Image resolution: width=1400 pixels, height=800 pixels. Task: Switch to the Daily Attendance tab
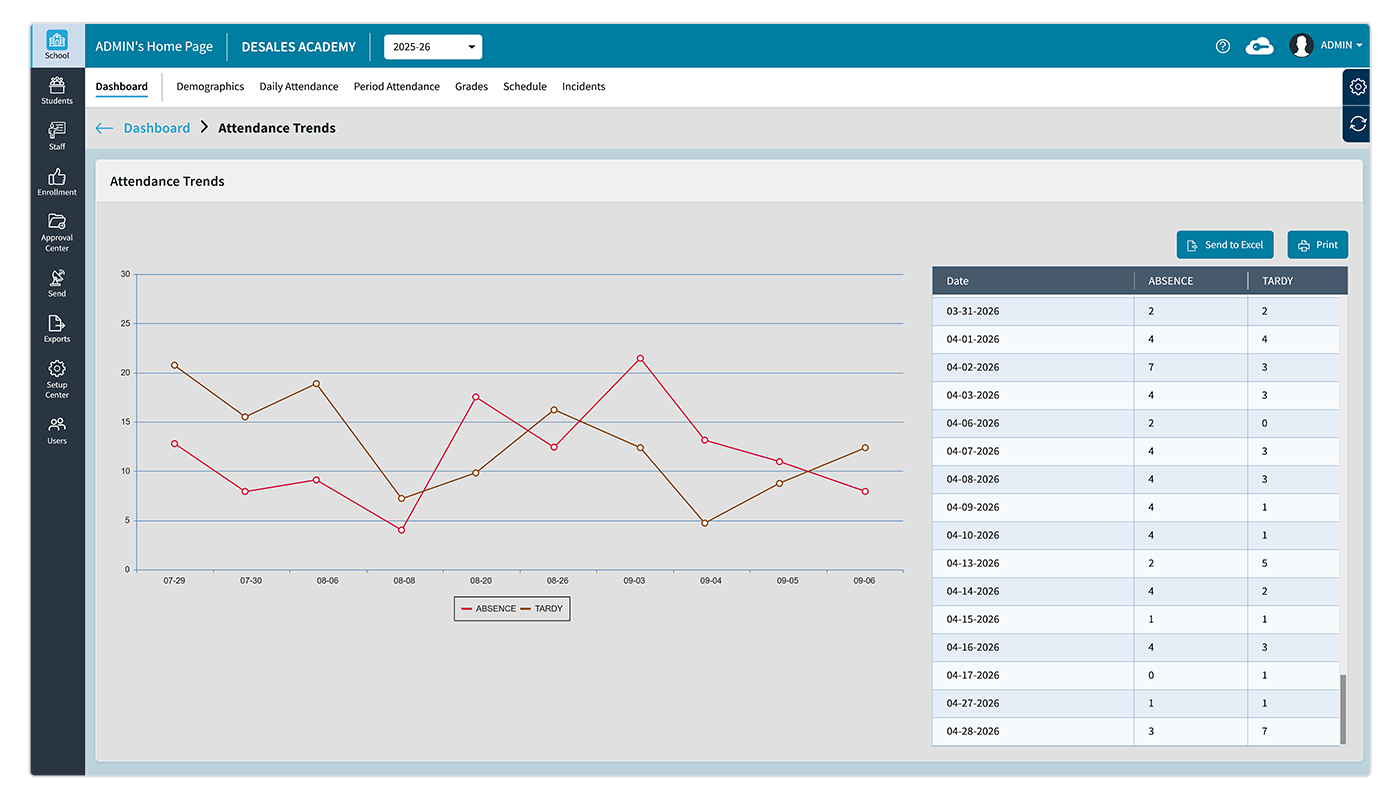click(x=299, y=87)
